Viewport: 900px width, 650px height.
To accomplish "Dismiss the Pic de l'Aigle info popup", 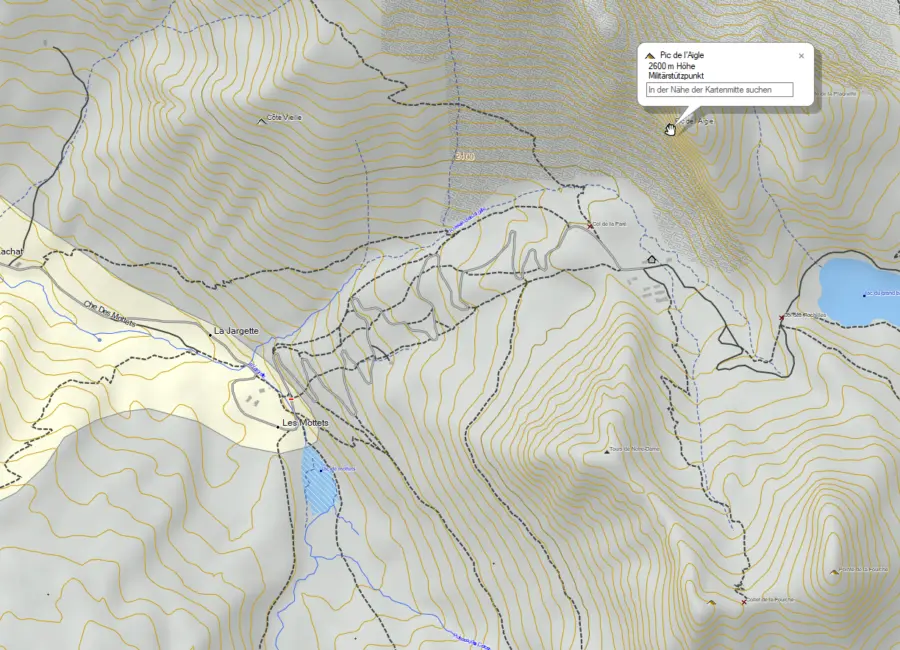I will [802, 56].
